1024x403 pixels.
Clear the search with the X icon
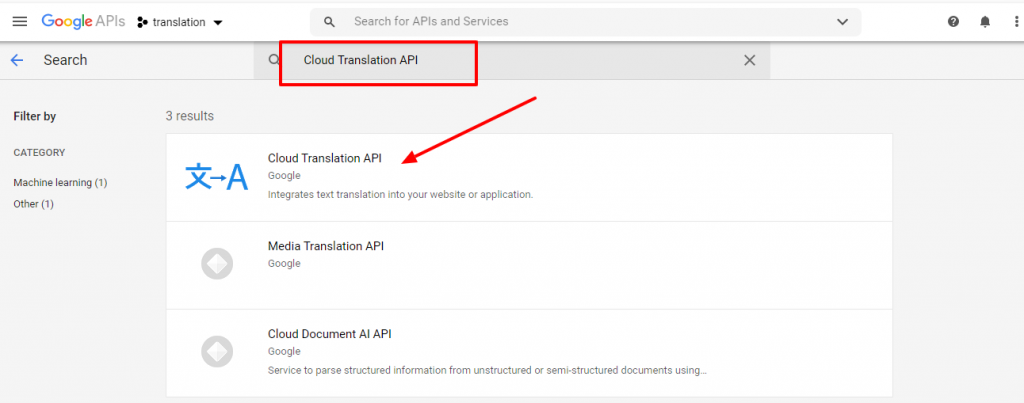(750, 60)
